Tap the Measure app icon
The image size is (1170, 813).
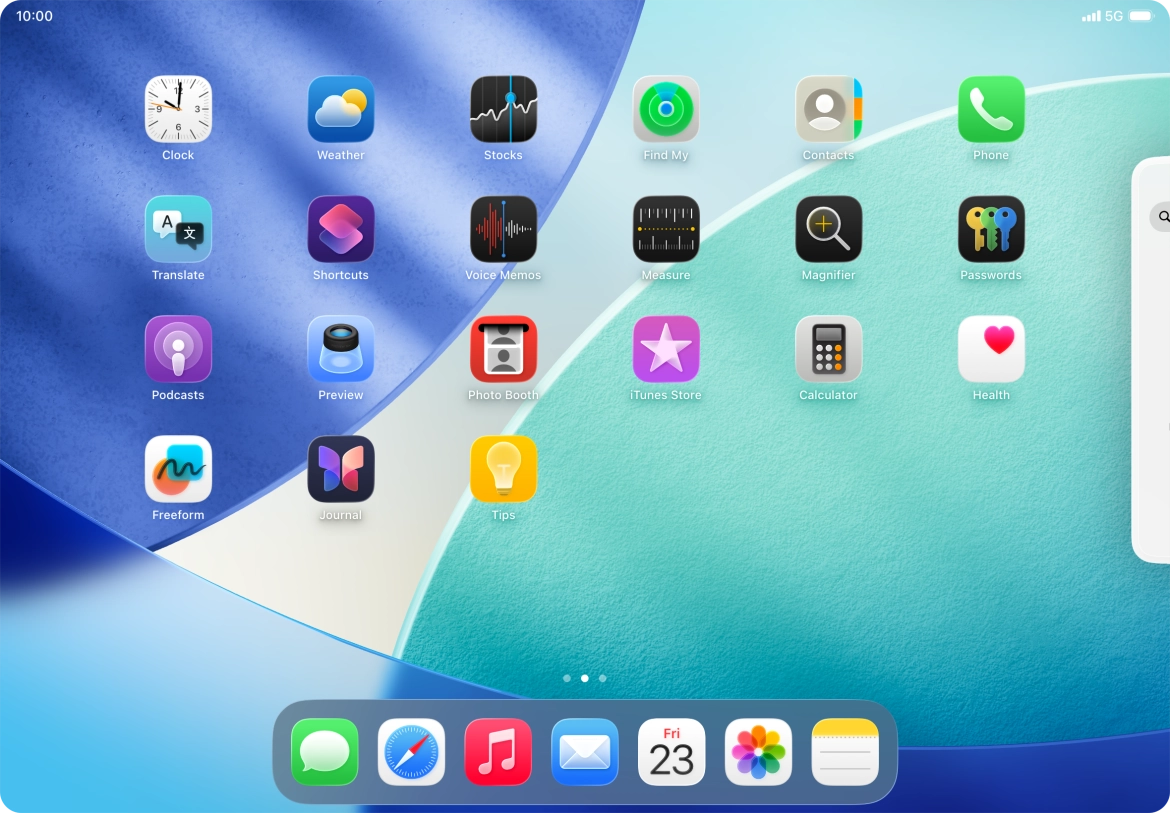coord(666,229)
